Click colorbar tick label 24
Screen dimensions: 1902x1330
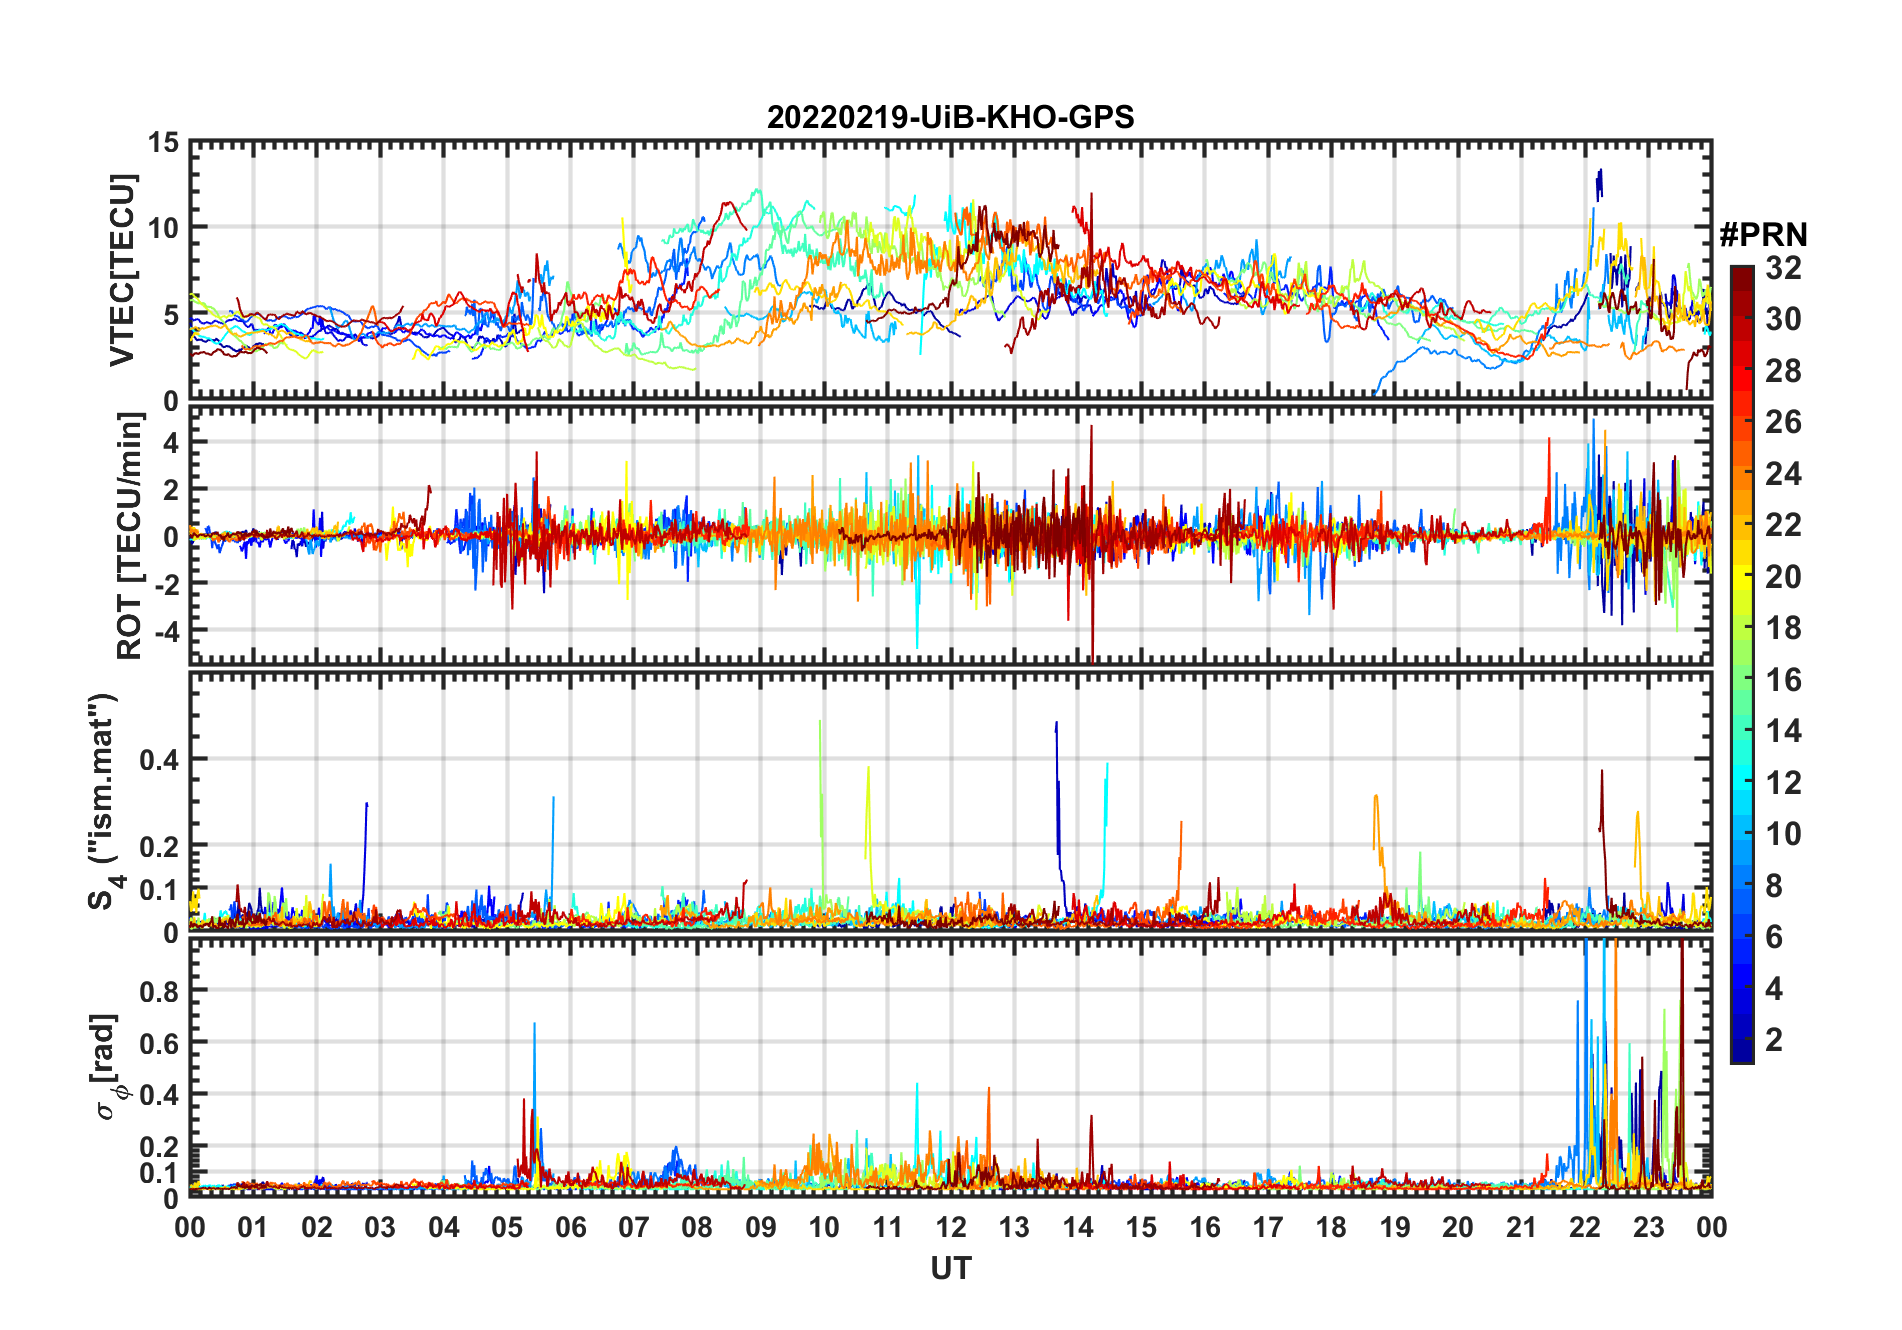tap(1783, 473)
